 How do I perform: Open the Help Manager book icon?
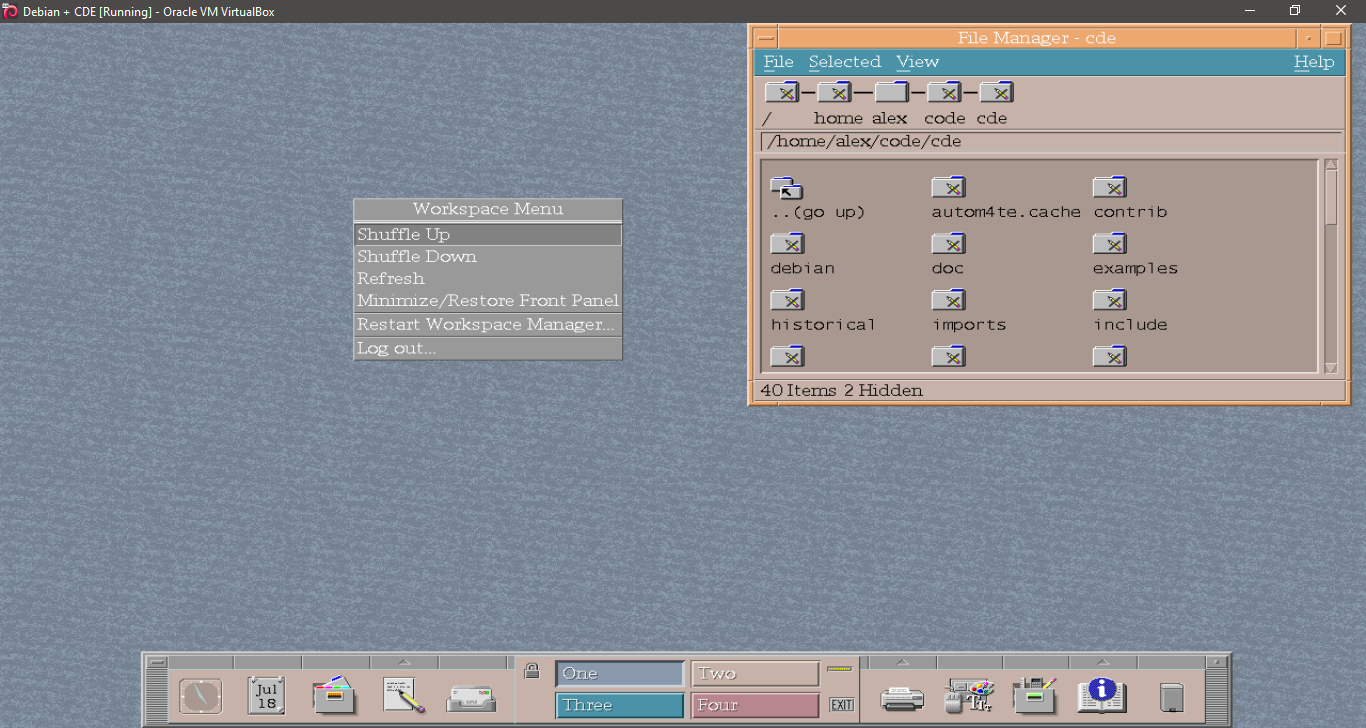[x=1102, y=695]
